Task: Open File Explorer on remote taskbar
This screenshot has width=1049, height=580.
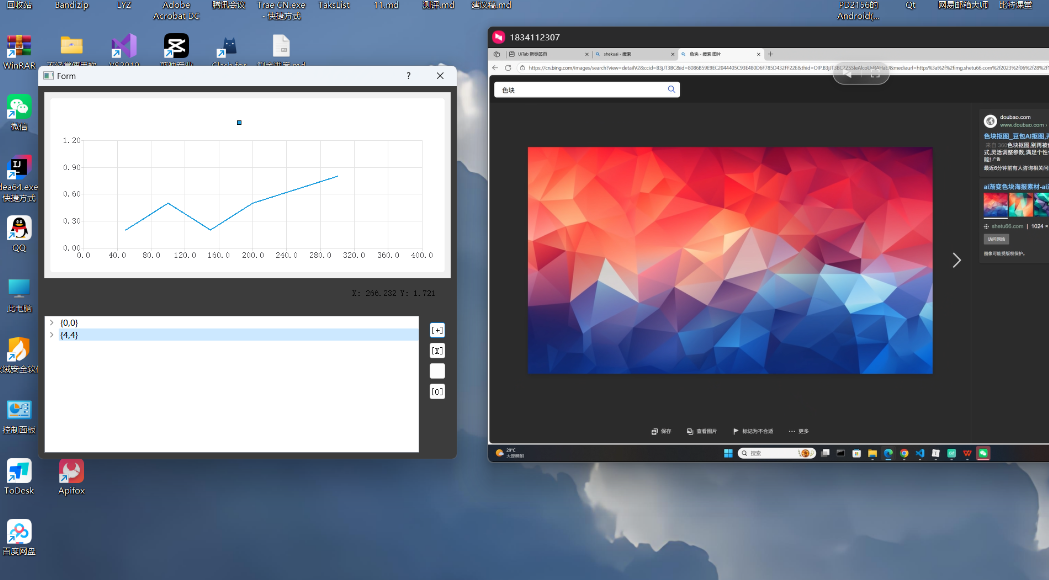Action: (x=872, y=454)
